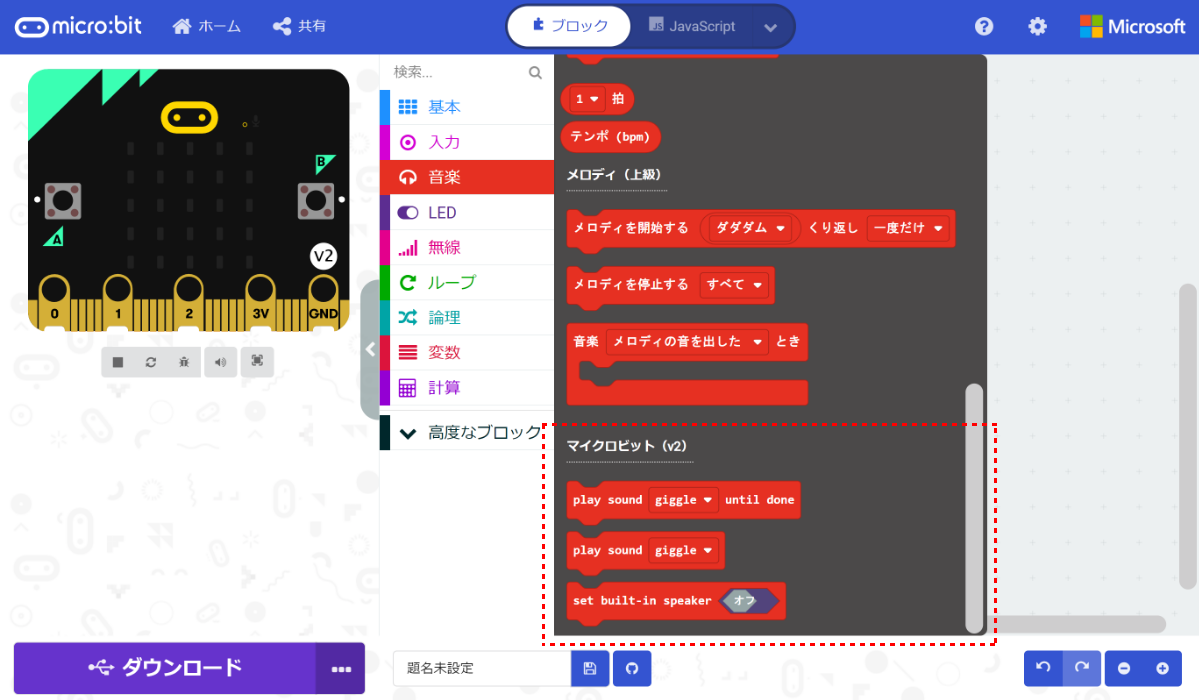
Task: Open the simulator debug mode (bug icon)
Action: (184, 361)
